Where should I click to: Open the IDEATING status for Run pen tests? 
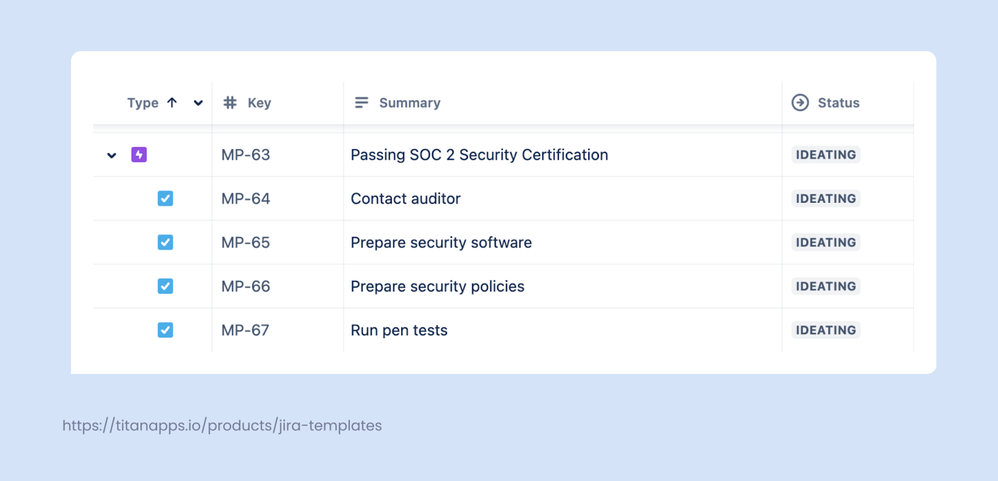pos(826,330)
